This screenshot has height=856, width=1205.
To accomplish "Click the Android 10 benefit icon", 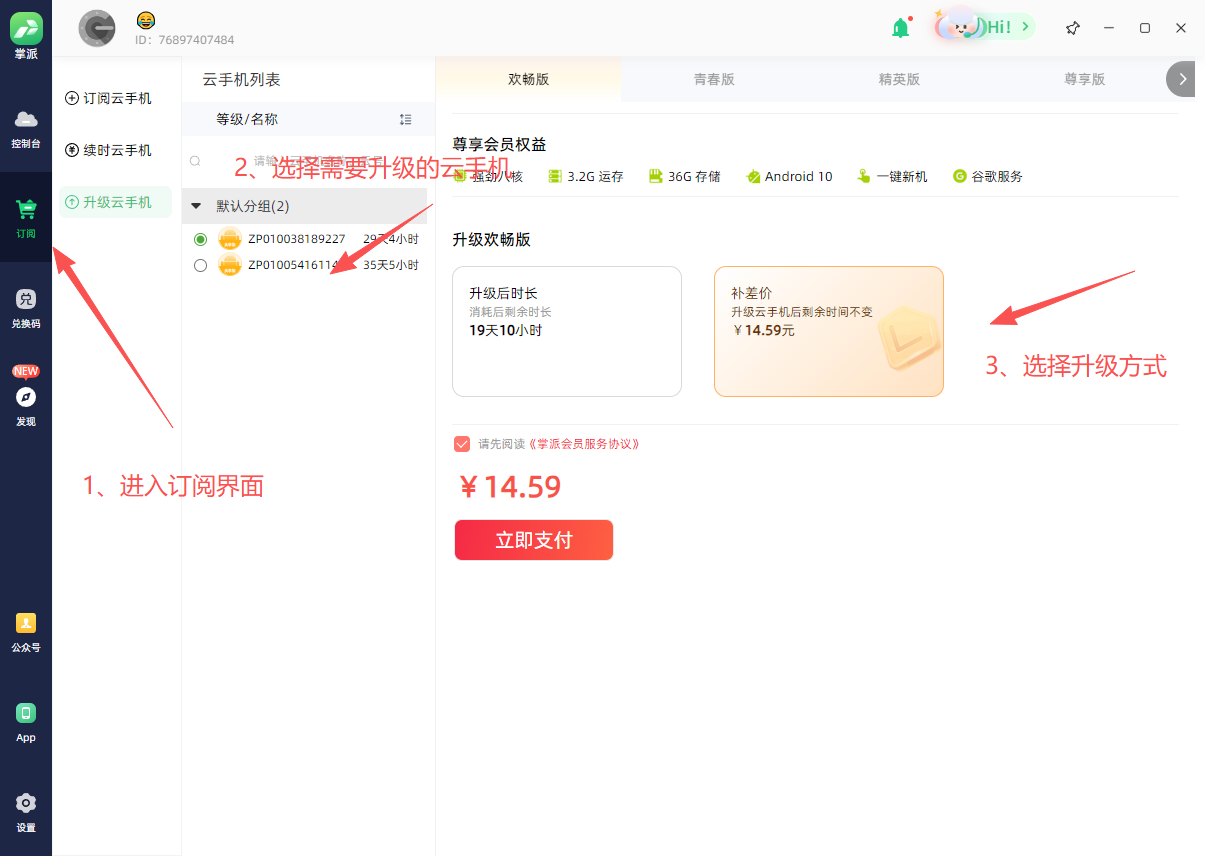I will [754, 176].
